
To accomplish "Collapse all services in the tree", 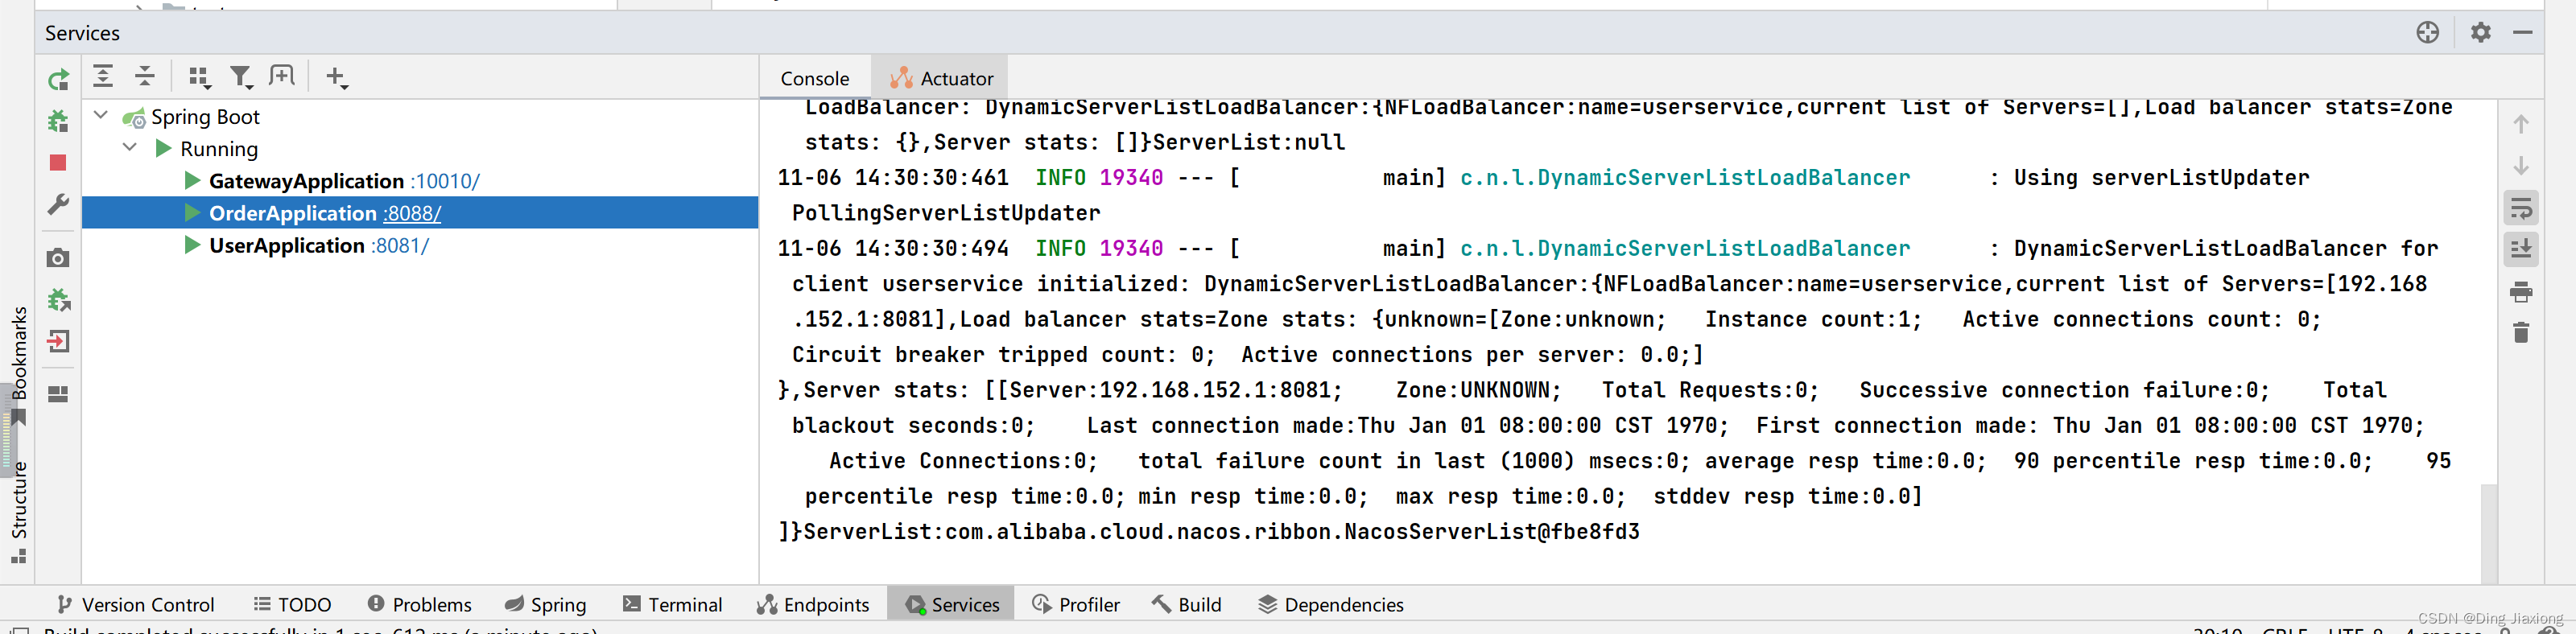I will (145, 76).
